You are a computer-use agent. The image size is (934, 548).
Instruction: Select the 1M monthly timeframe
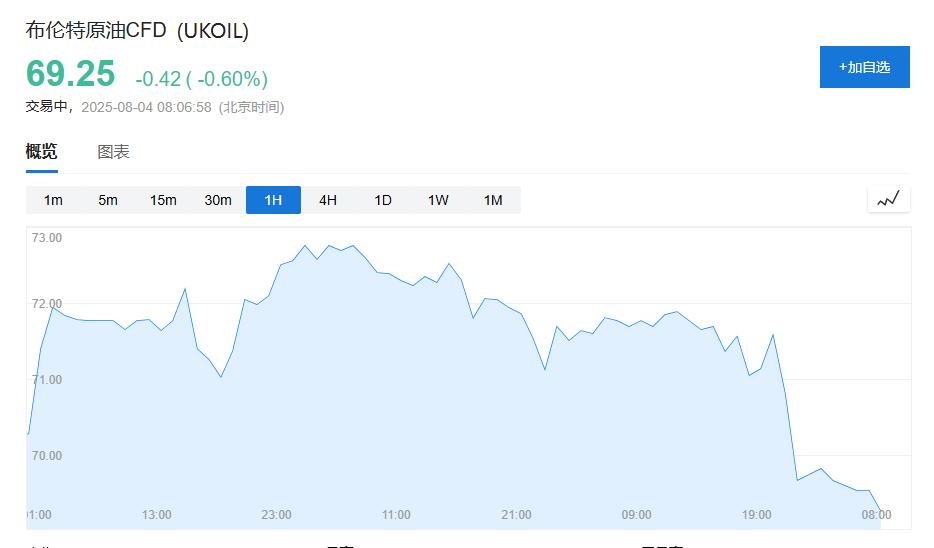coord(493,200)
